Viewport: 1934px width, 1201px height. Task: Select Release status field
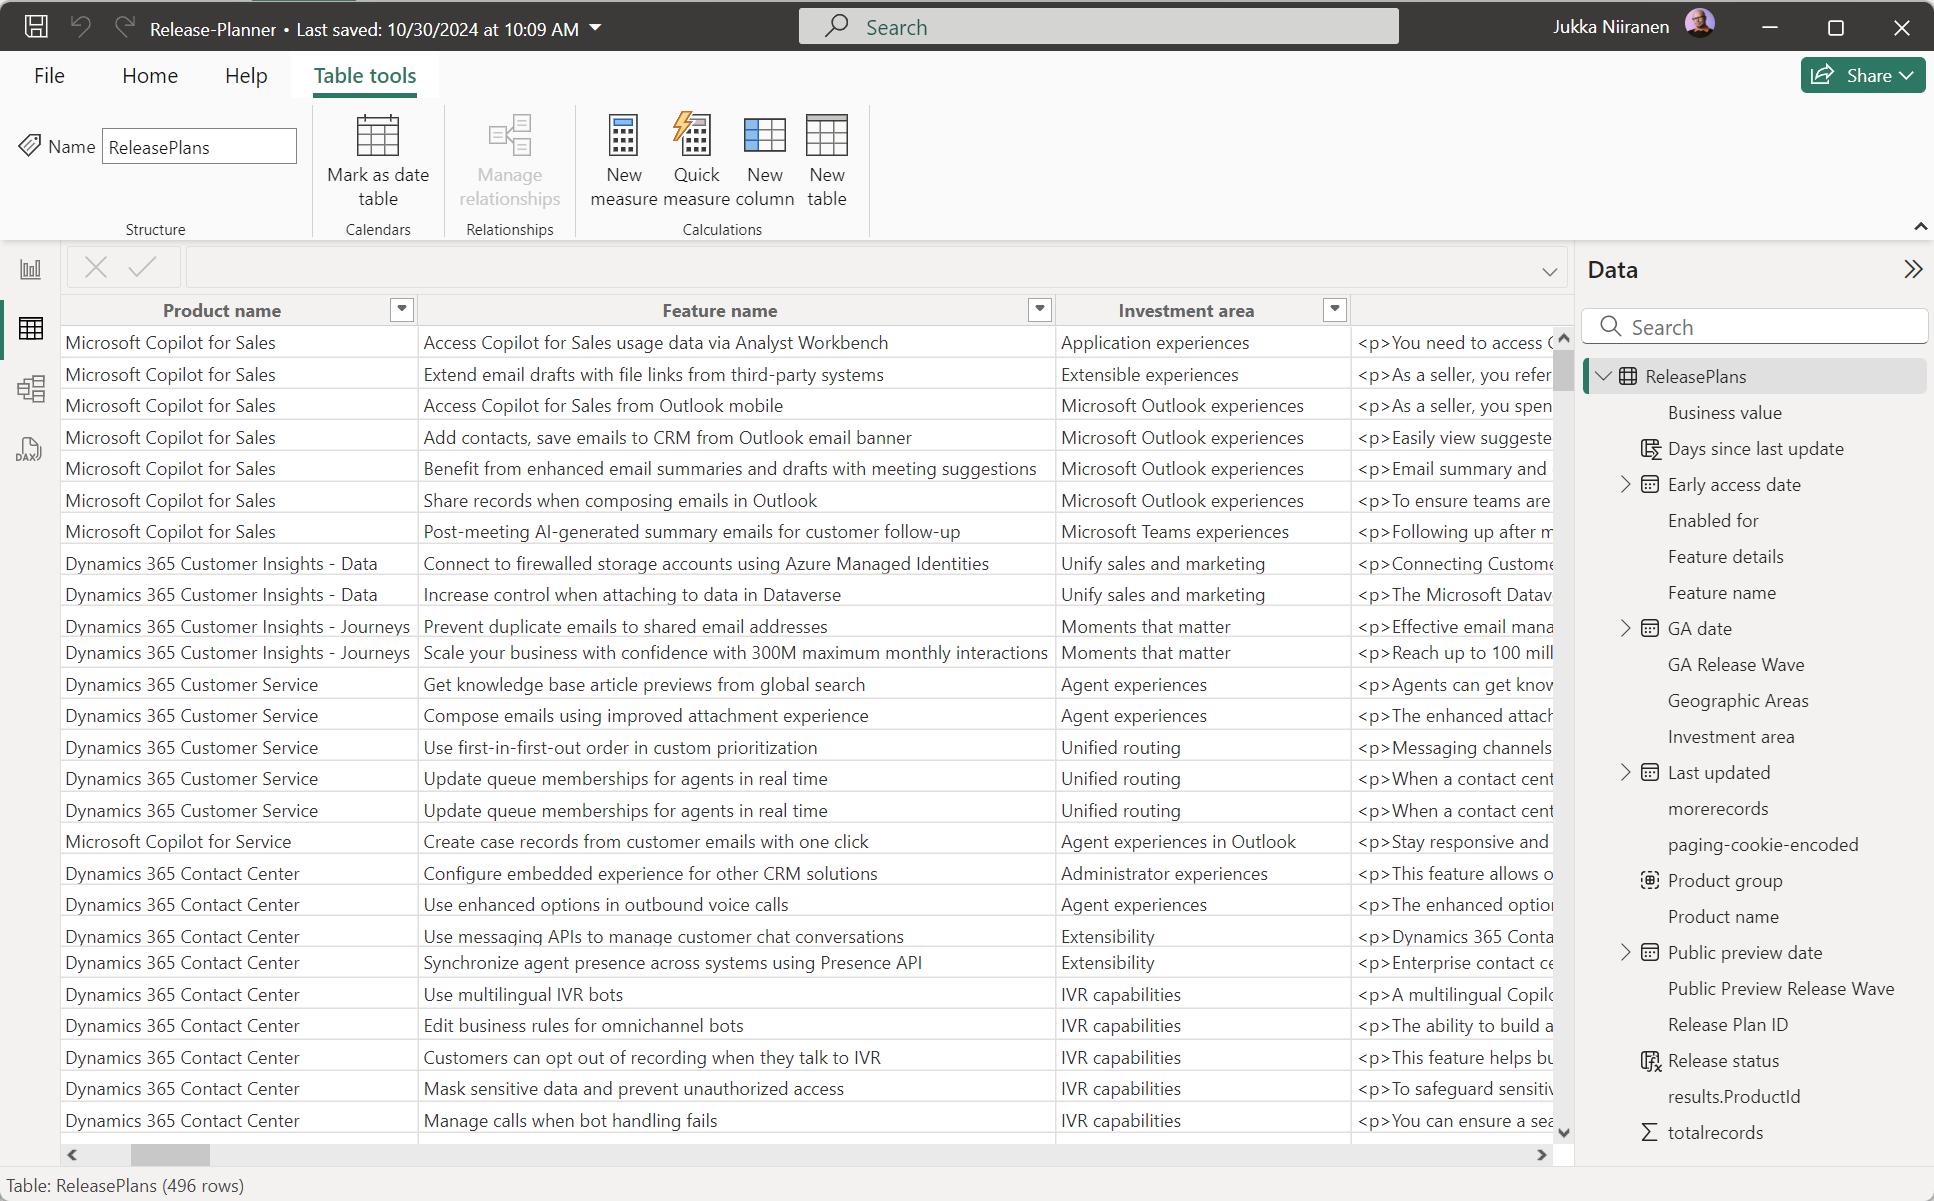point(1723,1061)
